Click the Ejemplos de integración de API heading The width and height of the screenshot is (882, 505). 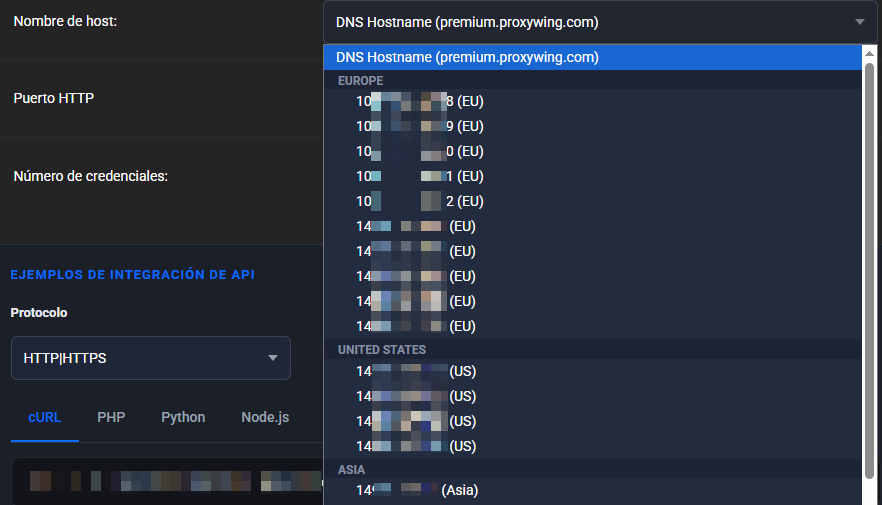click(133, 274)
